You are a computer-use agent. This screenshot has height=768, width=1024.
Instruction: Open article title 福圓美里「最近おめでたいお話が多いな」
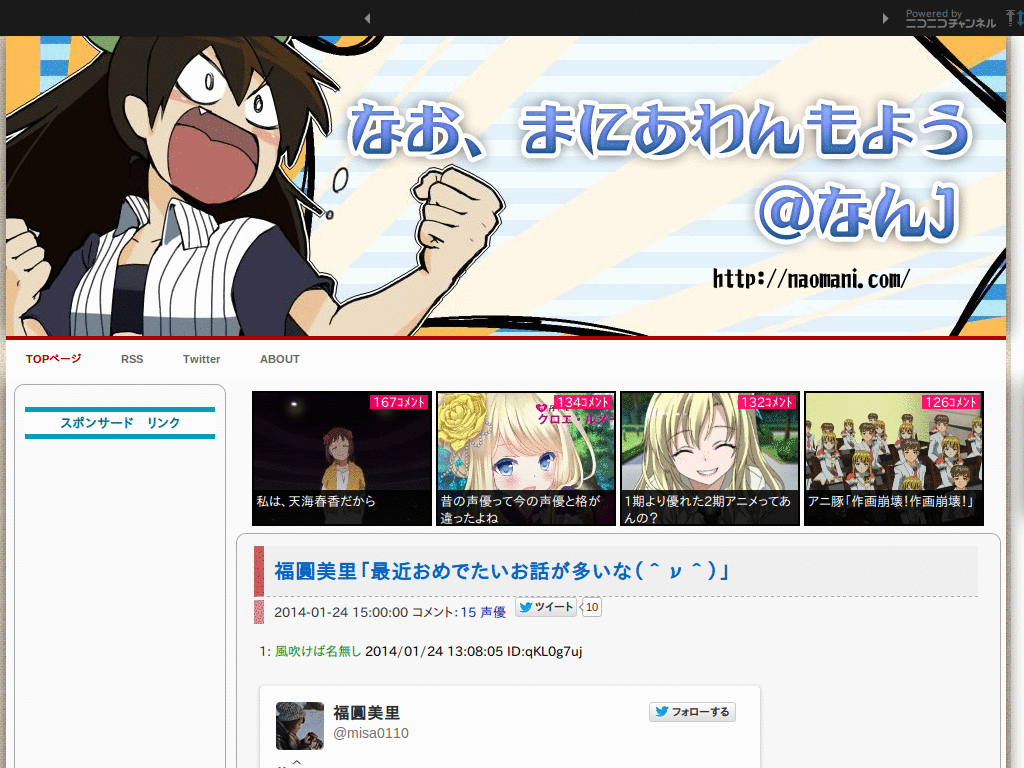[502, 571]
